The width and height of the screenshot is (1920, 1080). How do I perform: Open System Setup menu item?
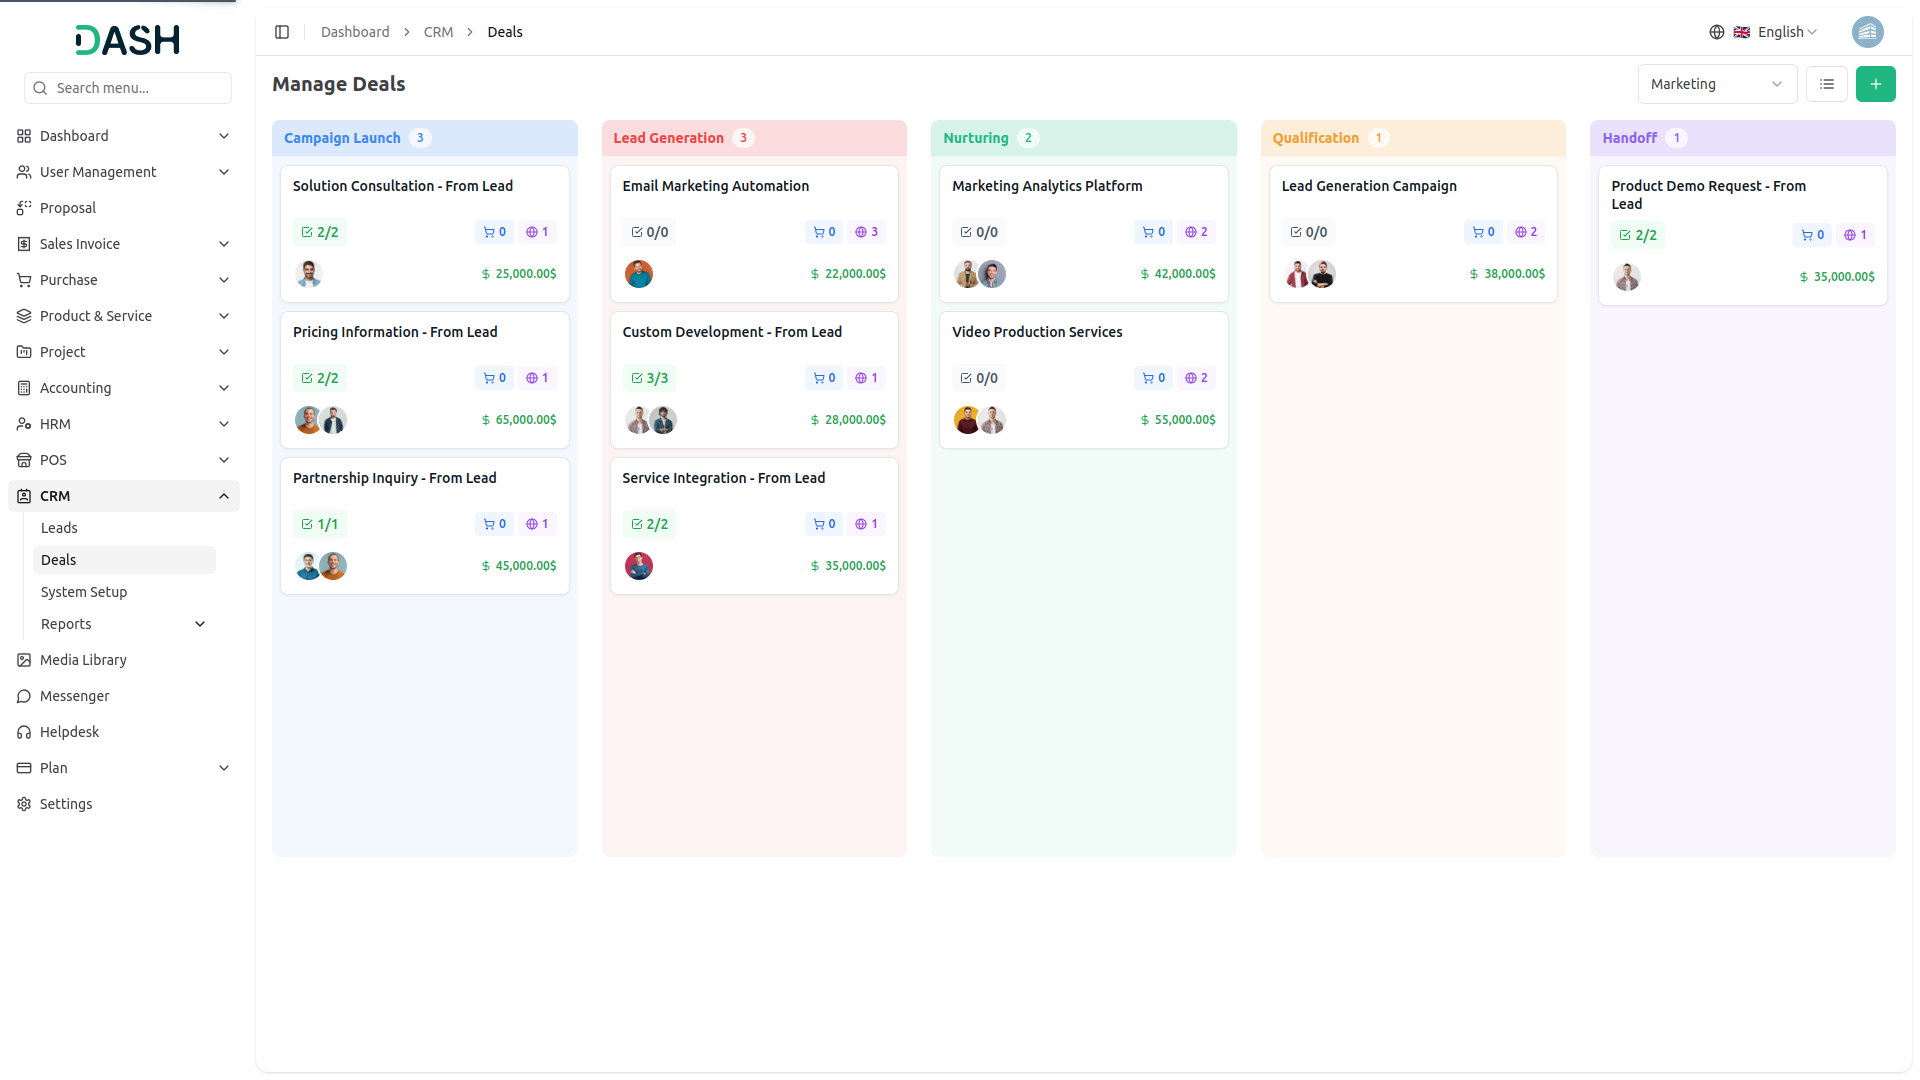[84, 592]
